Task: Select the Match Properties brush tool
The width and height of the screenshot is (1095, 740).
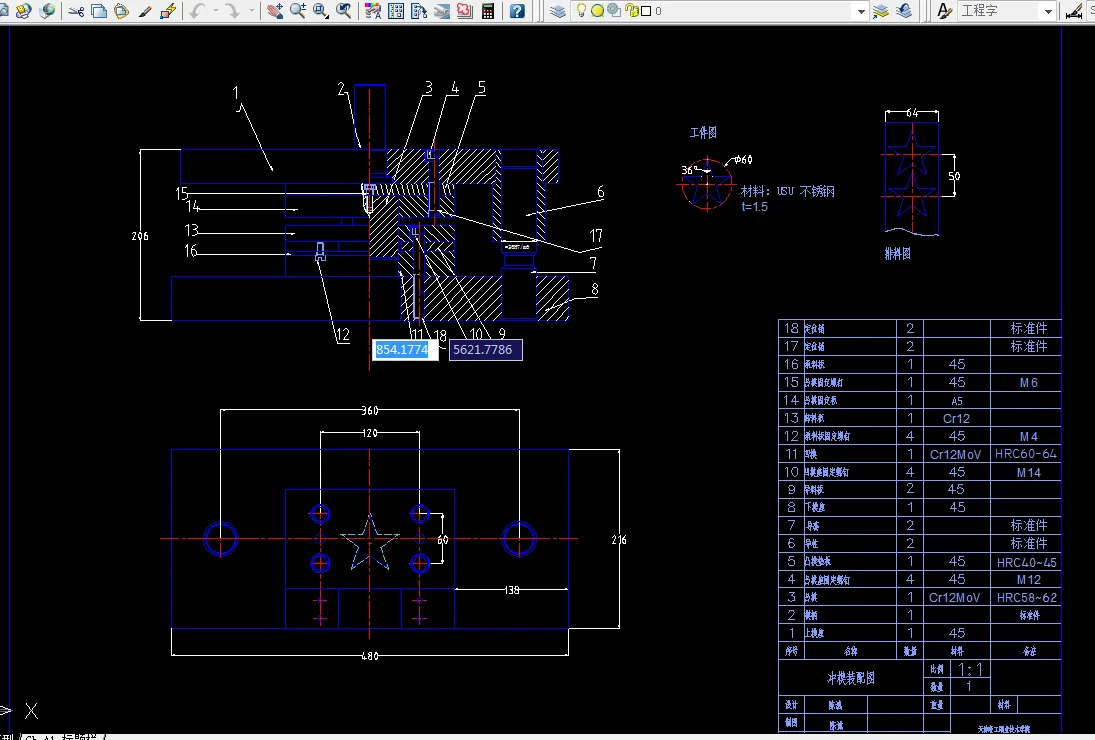Action: (x=145, y=12)
